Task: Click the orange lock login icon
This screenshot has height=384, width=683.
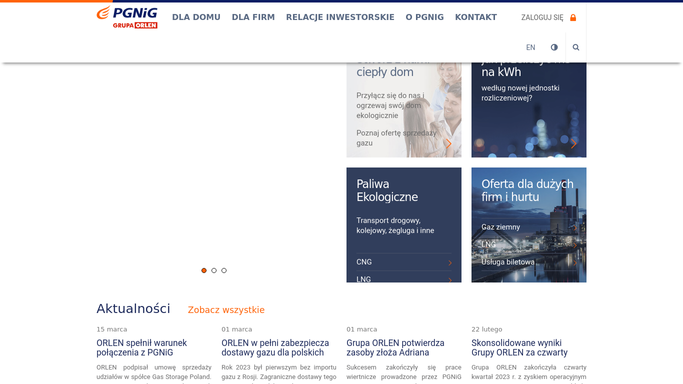Action: (573, 17)
